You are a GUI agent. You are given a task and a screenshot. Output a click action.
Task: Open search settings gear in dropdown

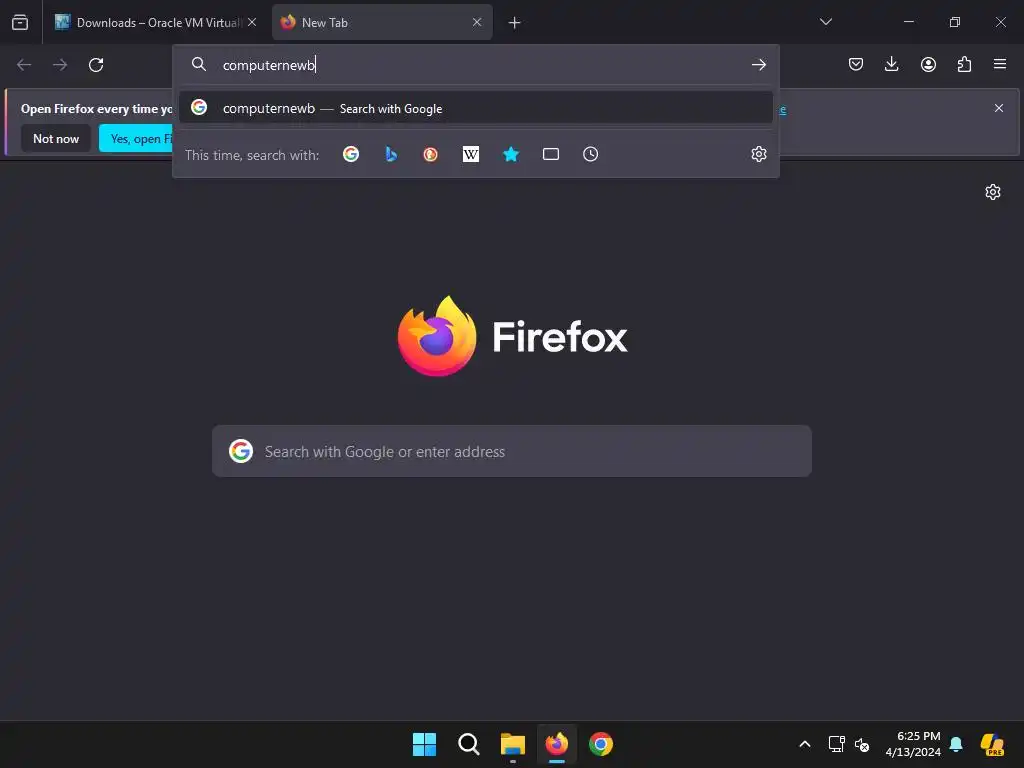[758, 154]
